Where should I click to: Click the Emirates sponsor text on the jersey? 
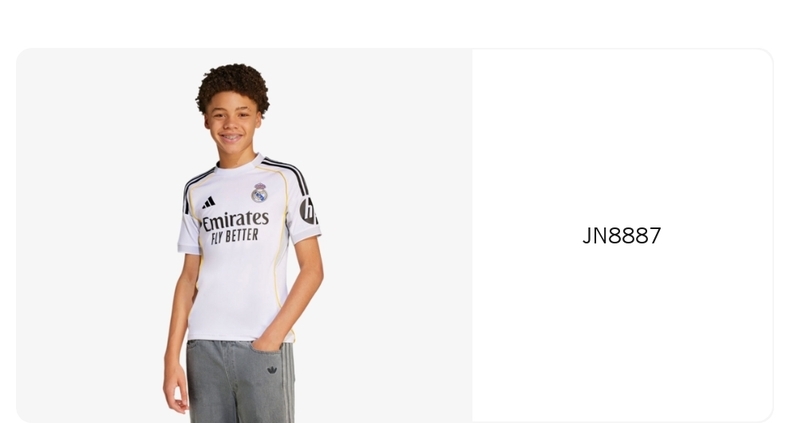[x=235, y=221]
